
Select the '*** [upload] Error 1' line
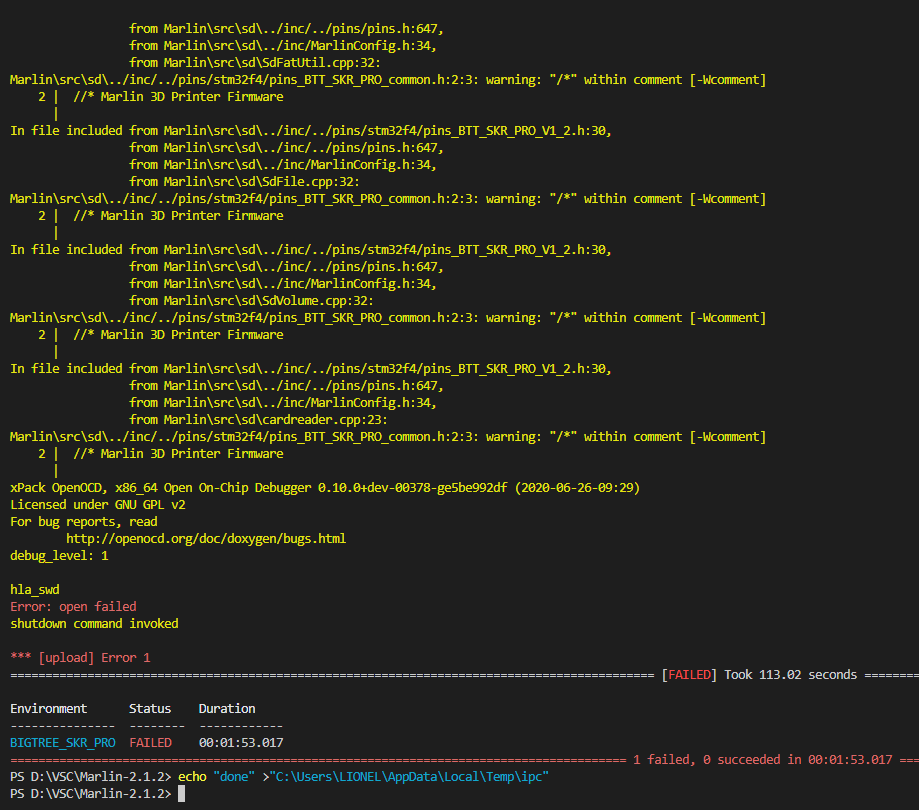(x=80, y=658)
